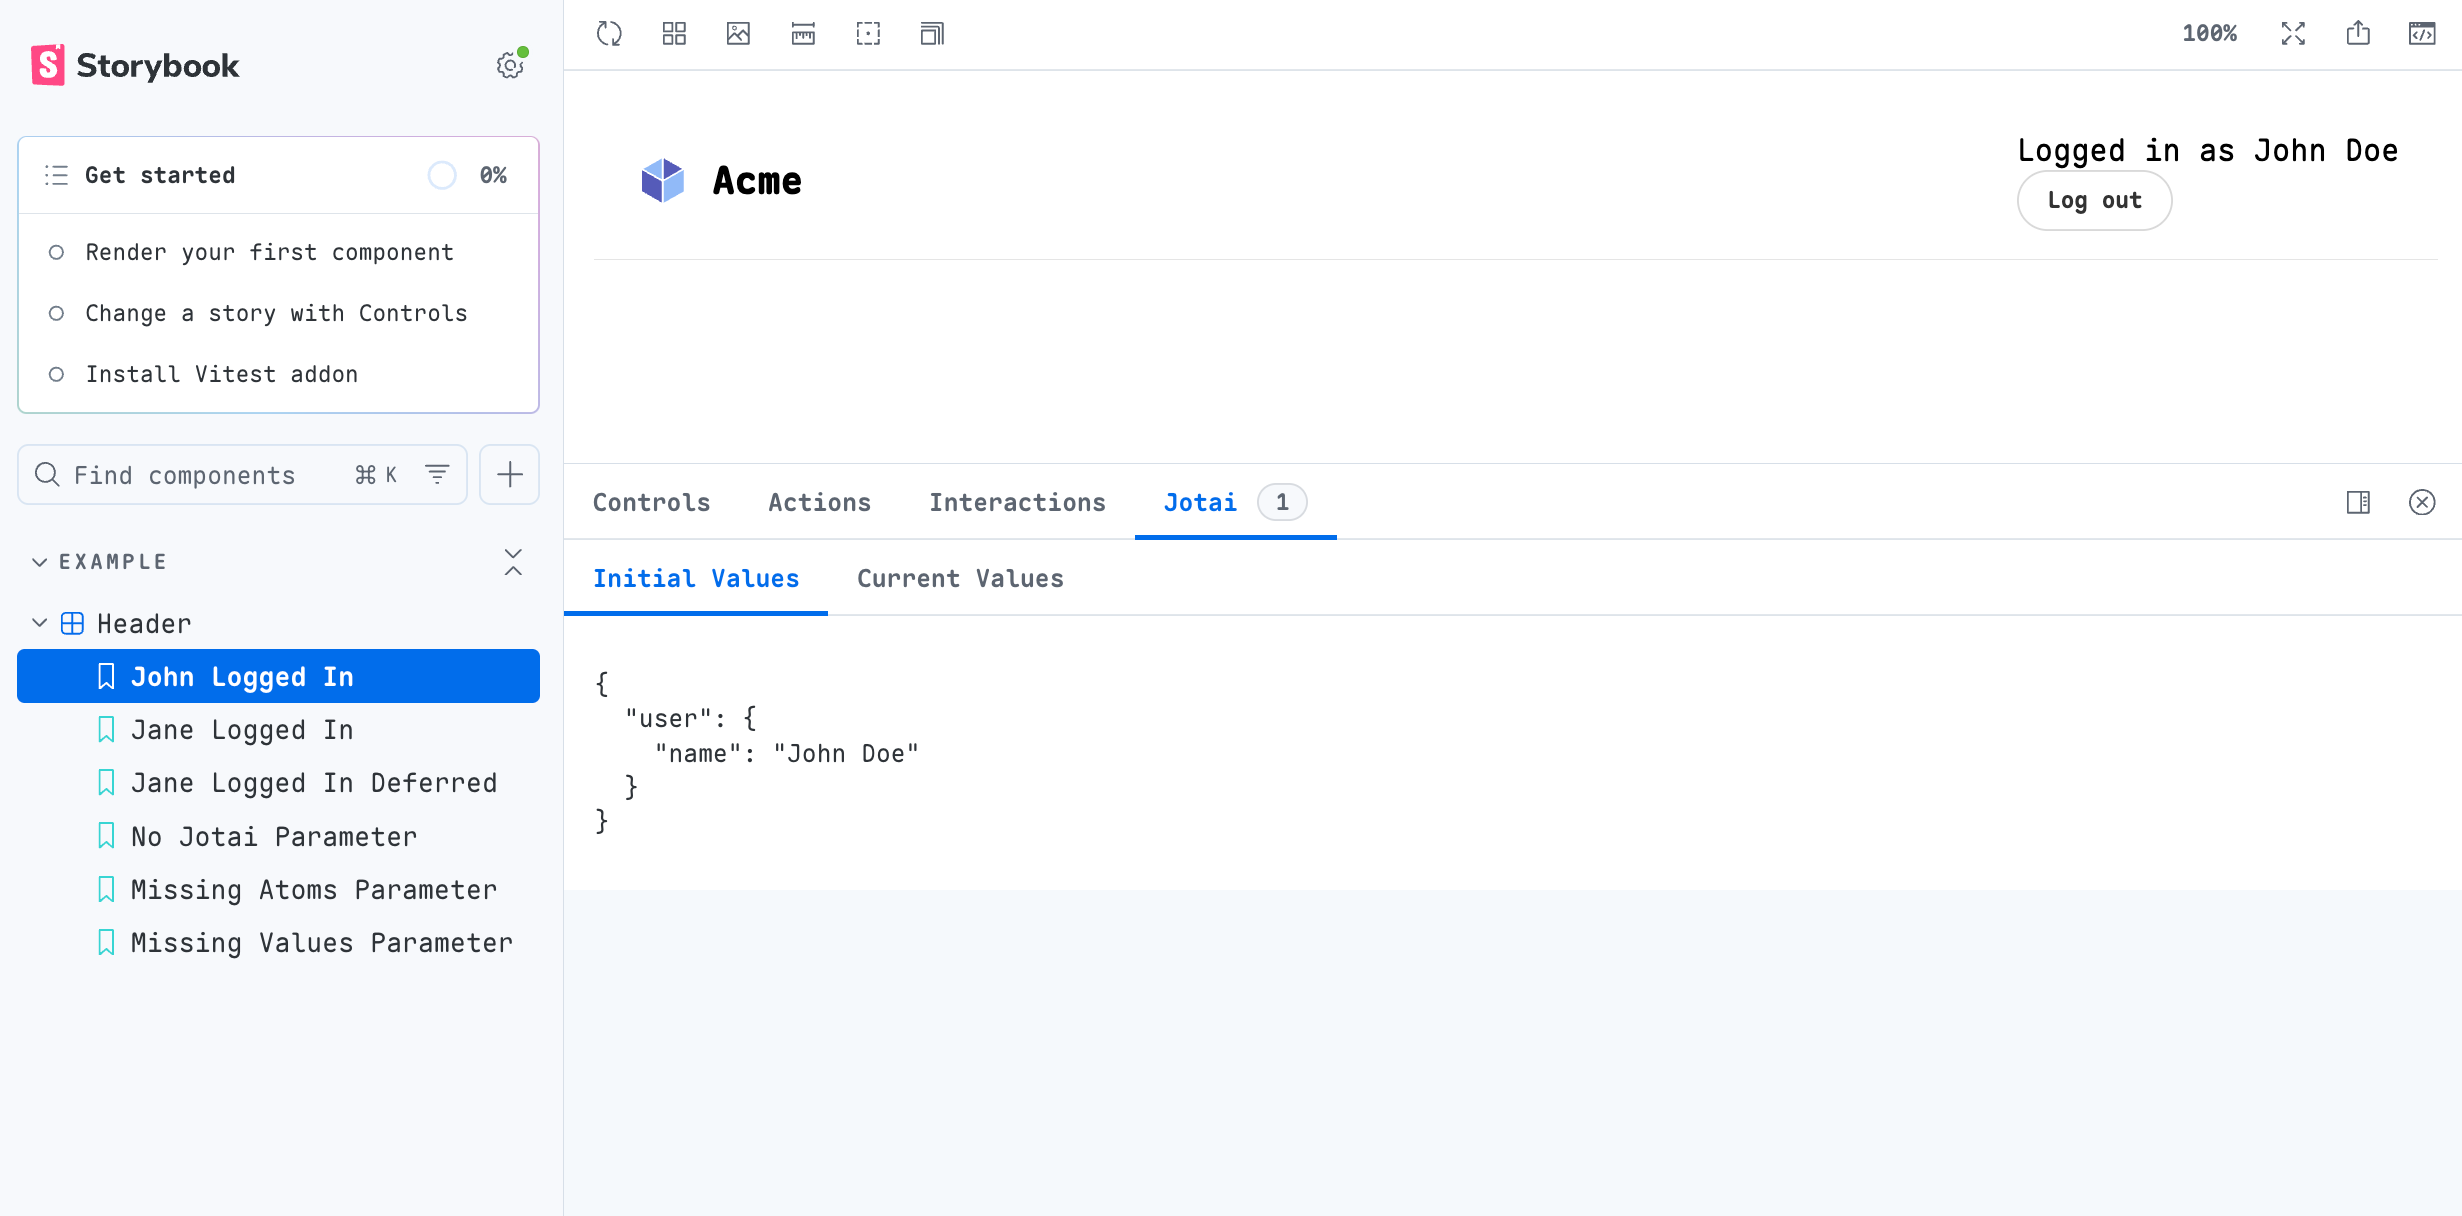Toggle the grid view toolbar icon
Screen dimensions: 2462x1216
pyautogui.click(x=674, y=34)
